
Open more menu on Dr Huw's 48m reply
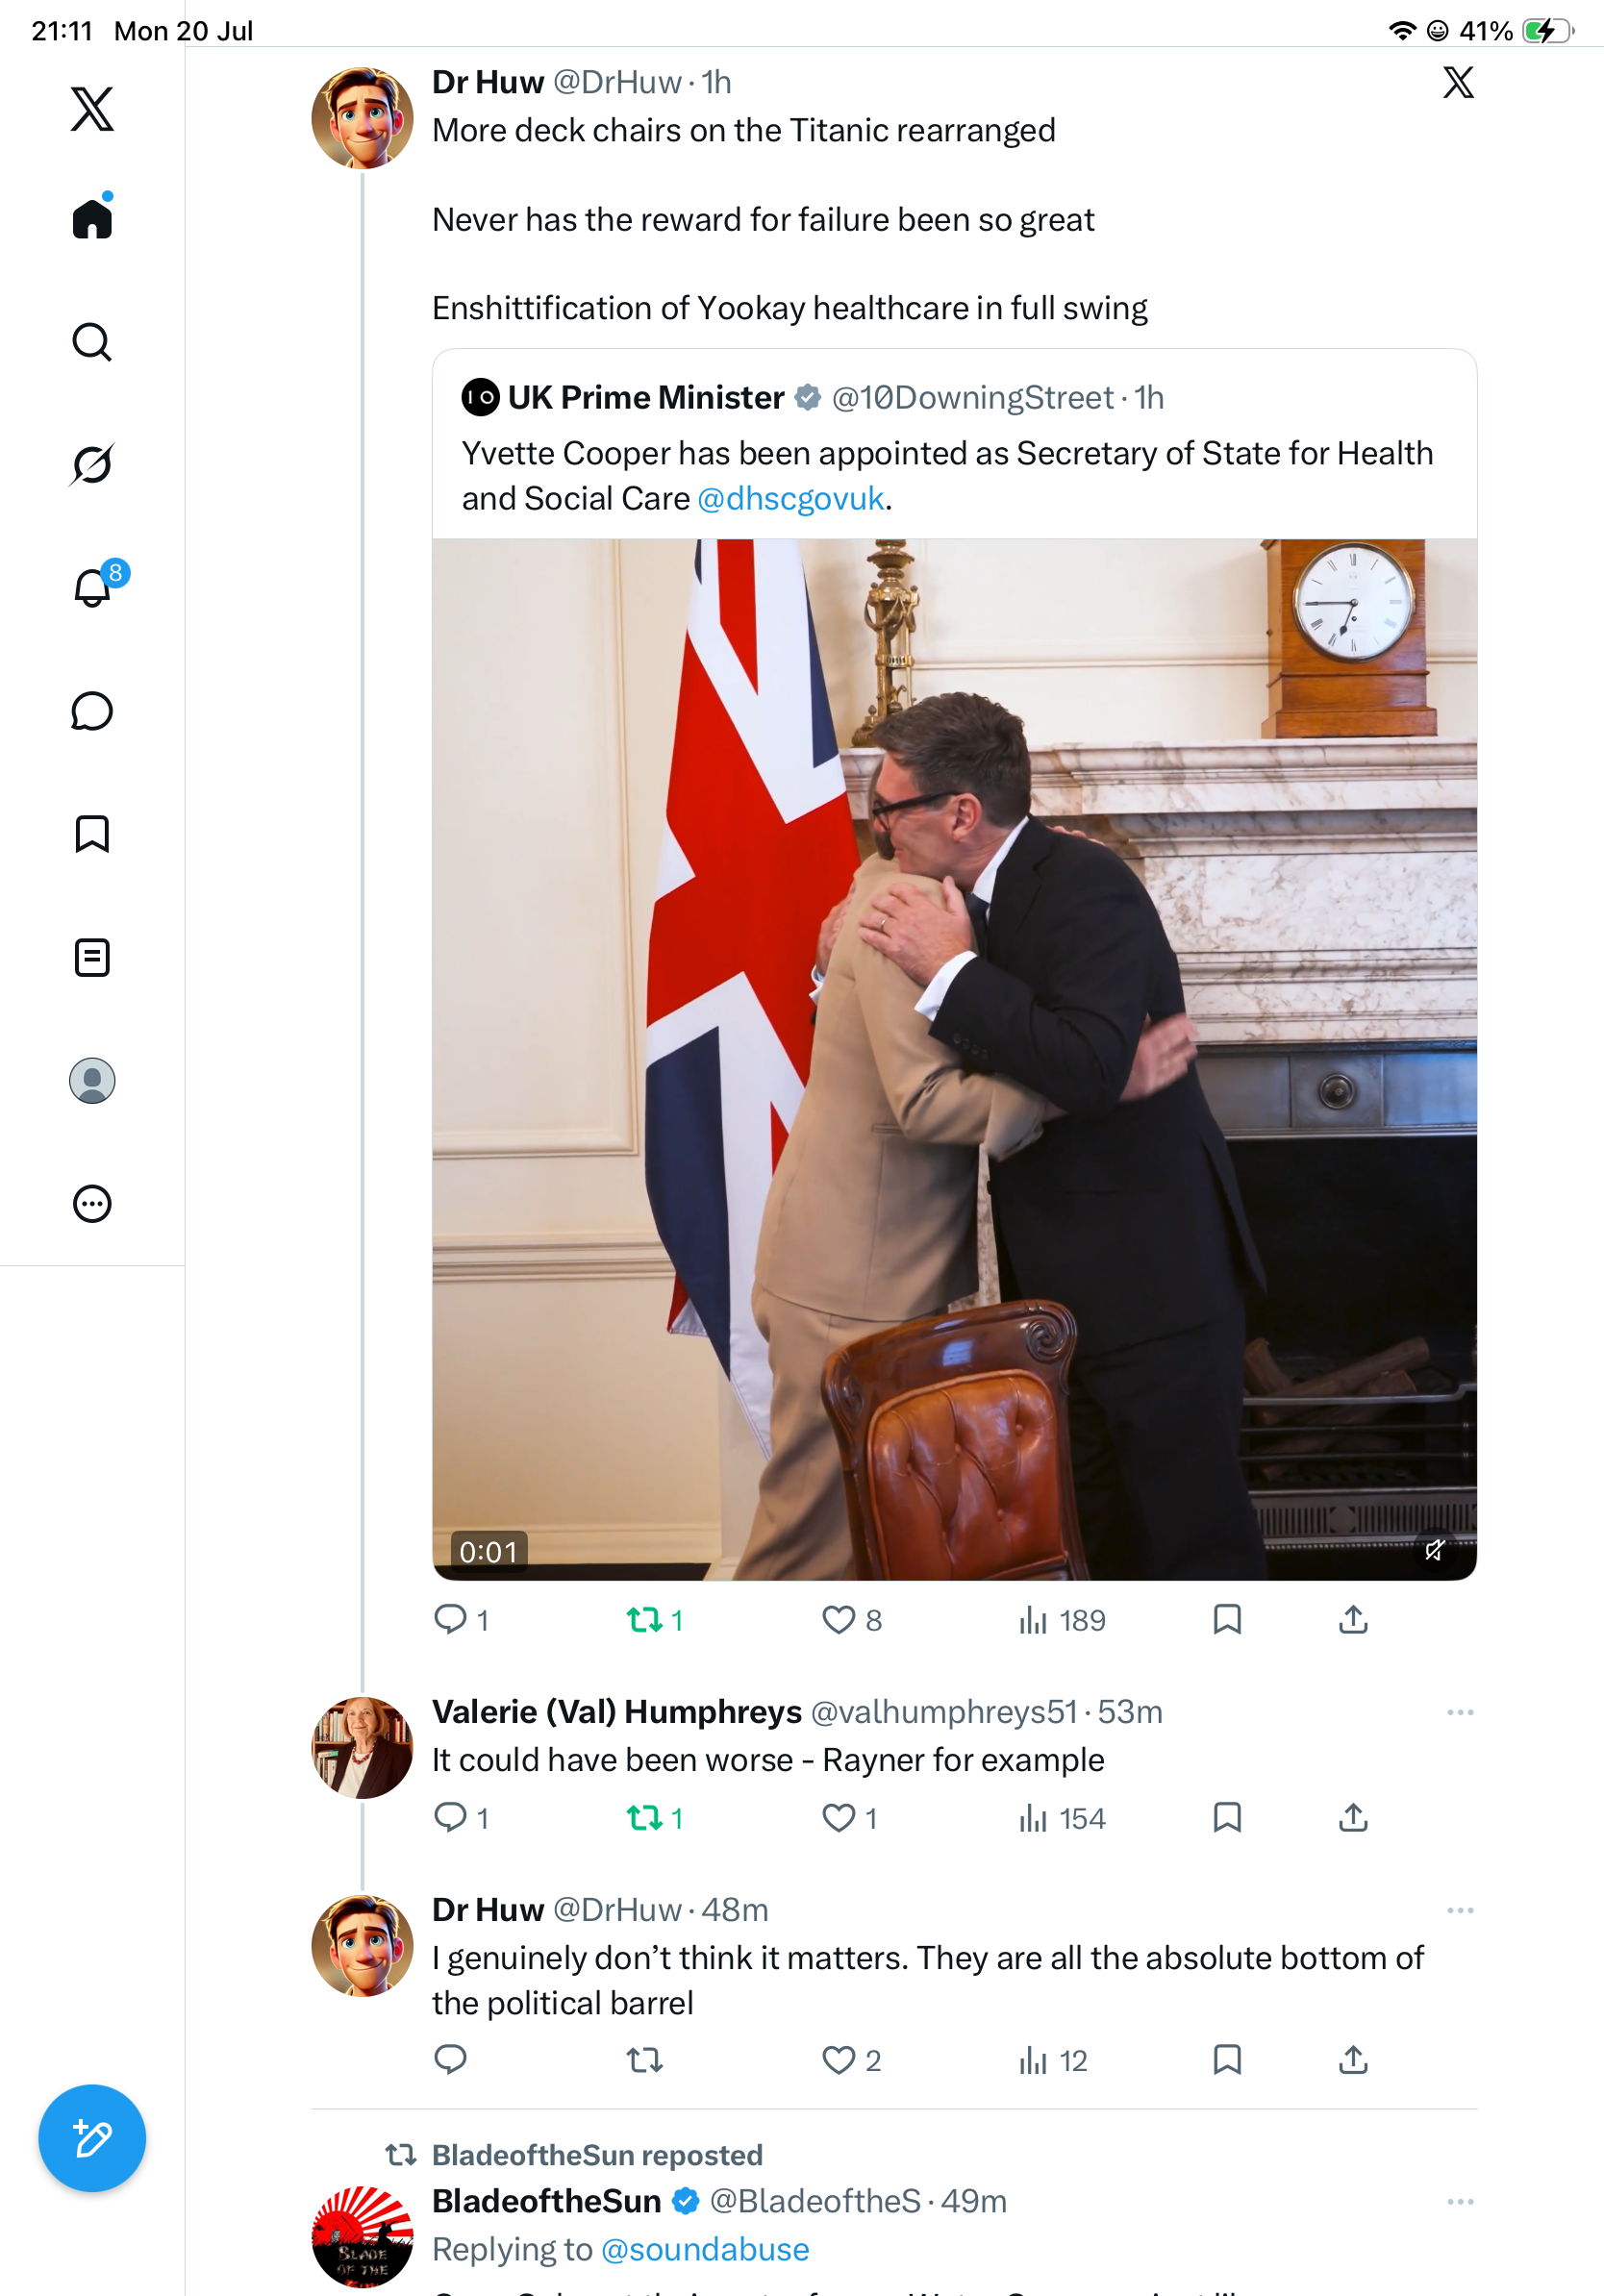coord(1460,1910)
